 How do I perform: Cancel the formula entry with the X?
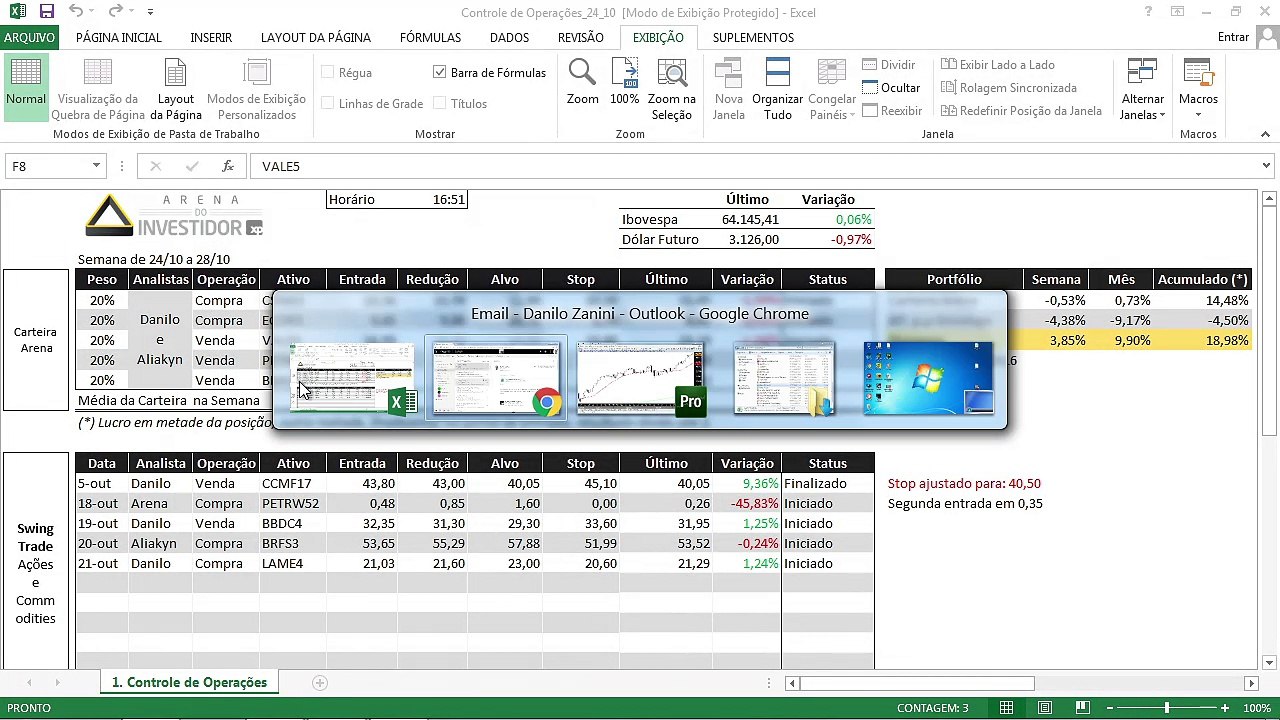155,166
